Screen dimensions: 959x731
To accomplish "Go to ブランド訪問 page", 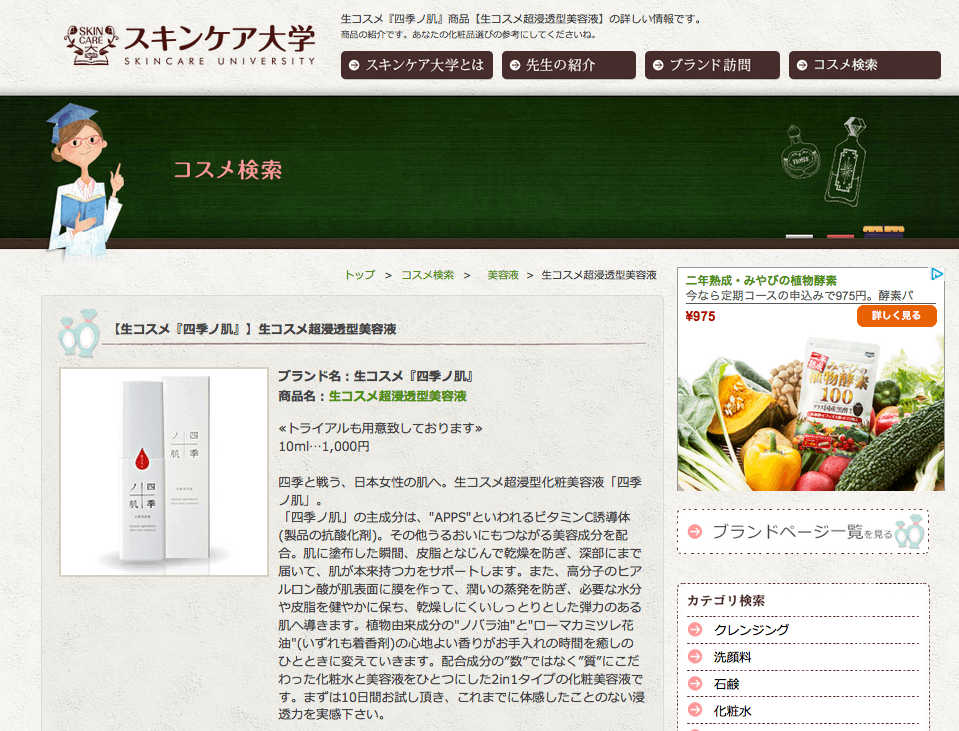I will [712, 65].
